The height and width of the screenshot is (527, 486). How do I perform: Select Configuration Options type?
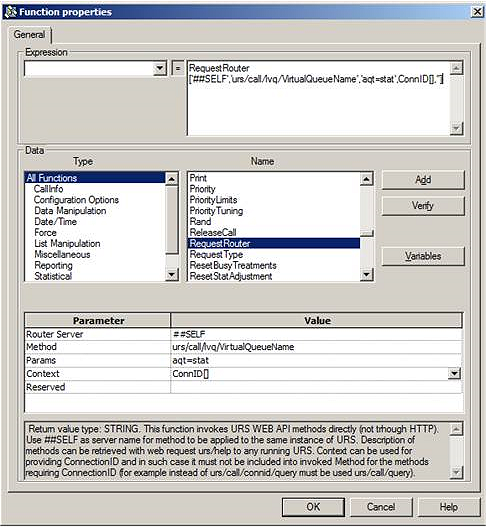point(76,200)
